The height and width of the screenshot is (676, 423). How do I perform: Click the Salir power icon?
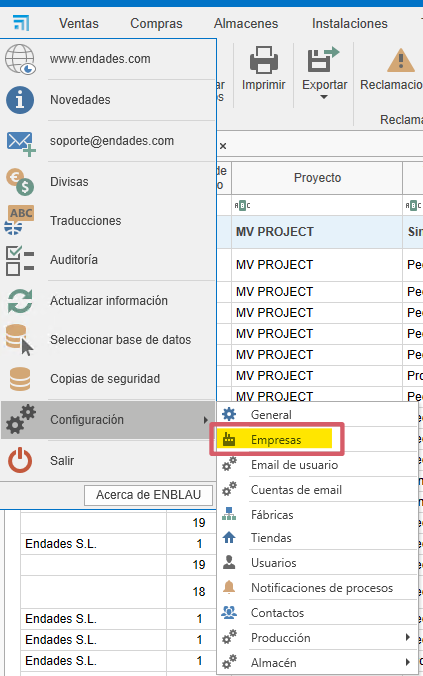tap(20, 460)
